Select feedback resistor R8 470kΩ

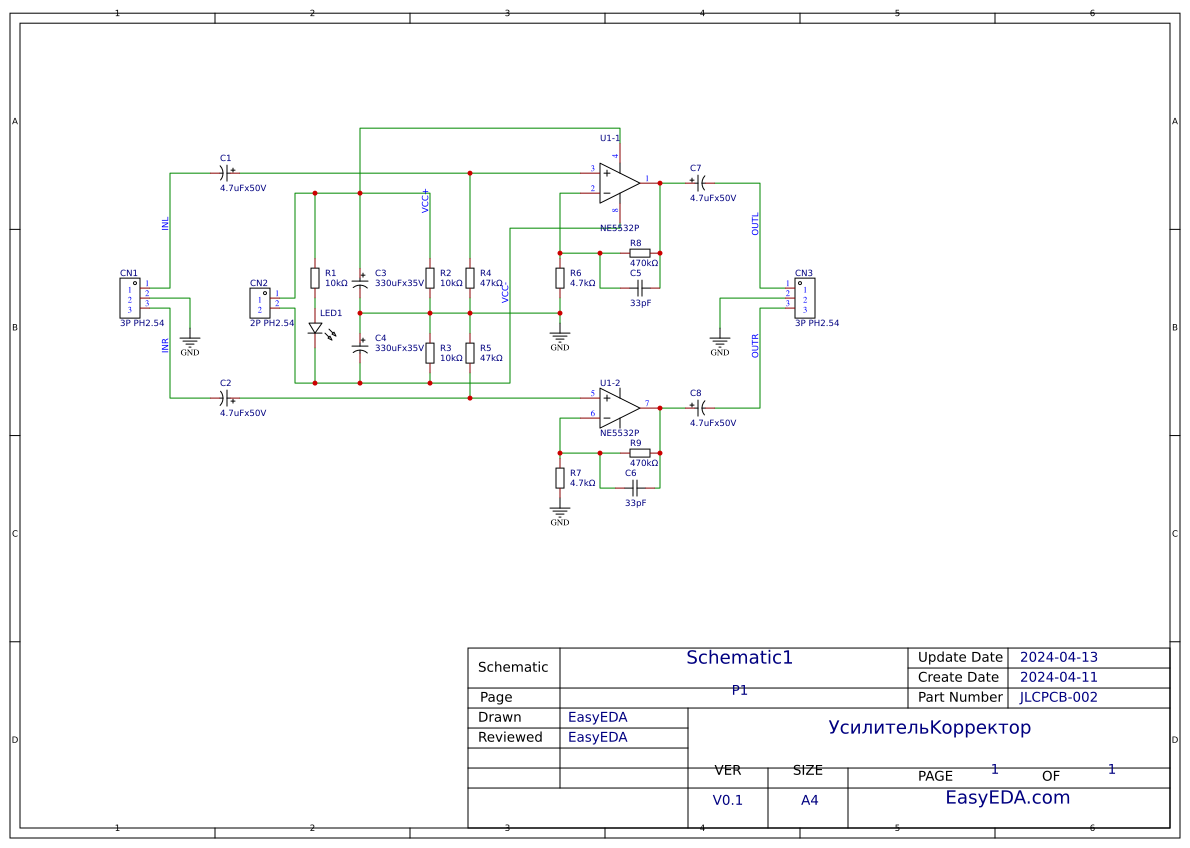(x=638, y=253)
